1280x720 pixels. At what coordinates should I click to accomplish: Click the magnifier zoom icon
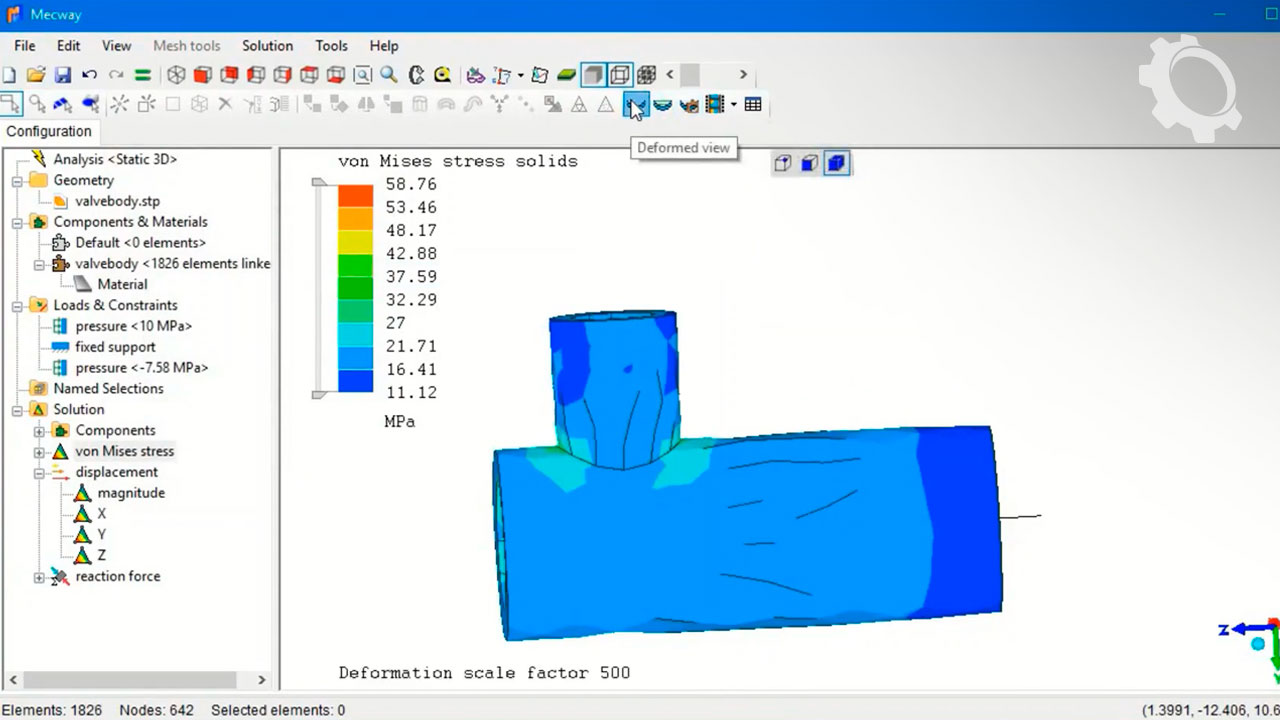pyautogui.click(x=389, y=75)
